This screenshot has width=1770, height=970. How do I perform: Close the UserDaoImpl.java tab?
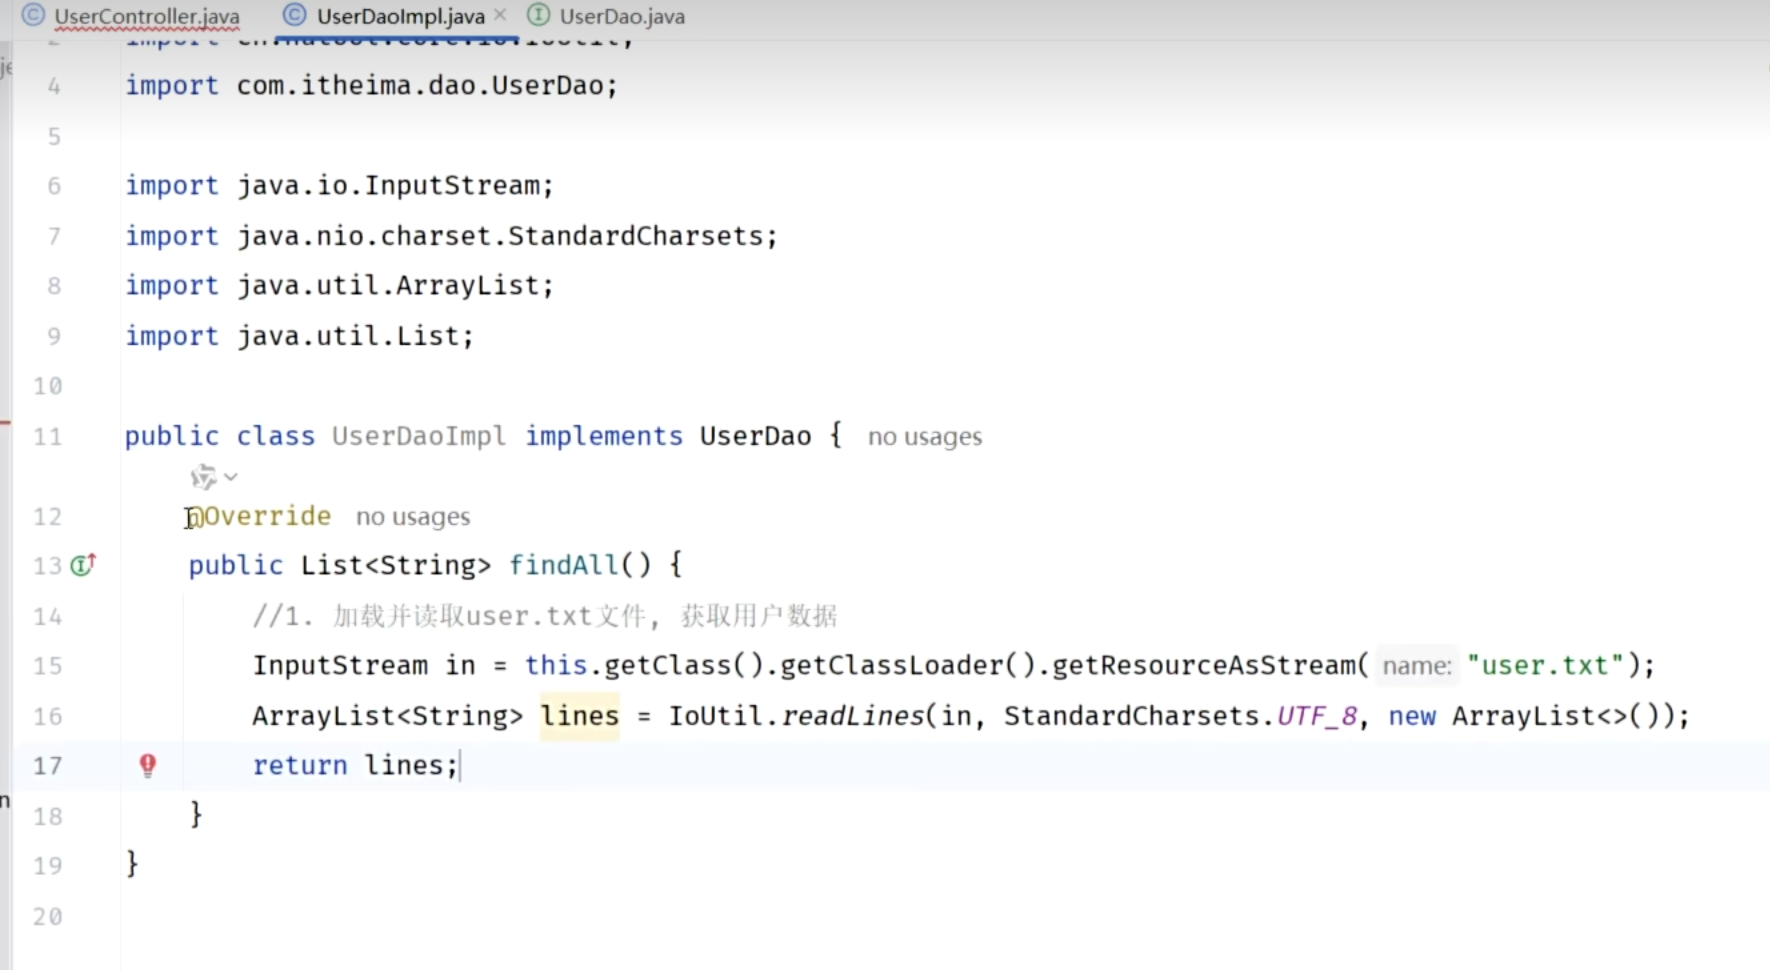(500, 15)
